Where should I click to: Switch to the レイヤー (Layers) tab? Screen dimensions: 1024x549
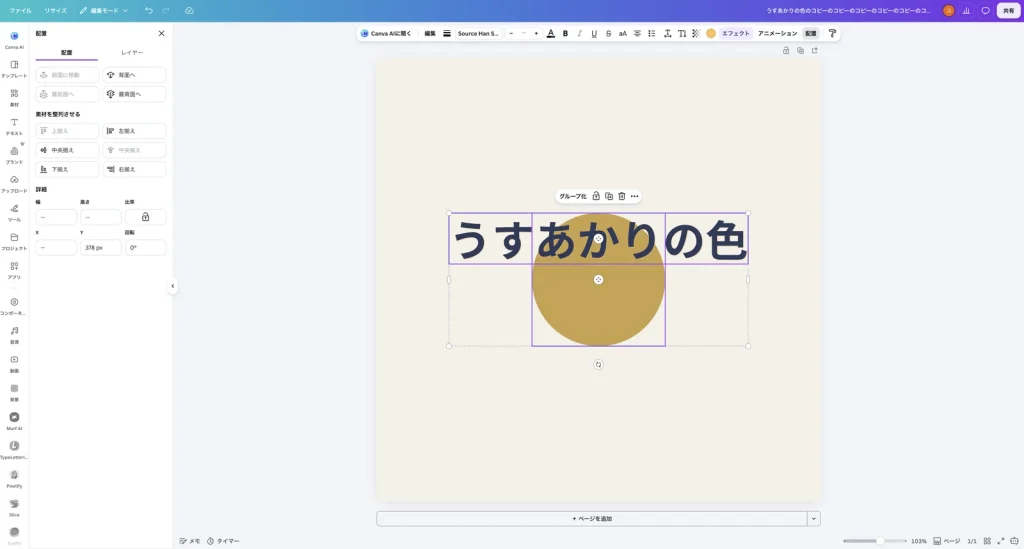[132, 52]
